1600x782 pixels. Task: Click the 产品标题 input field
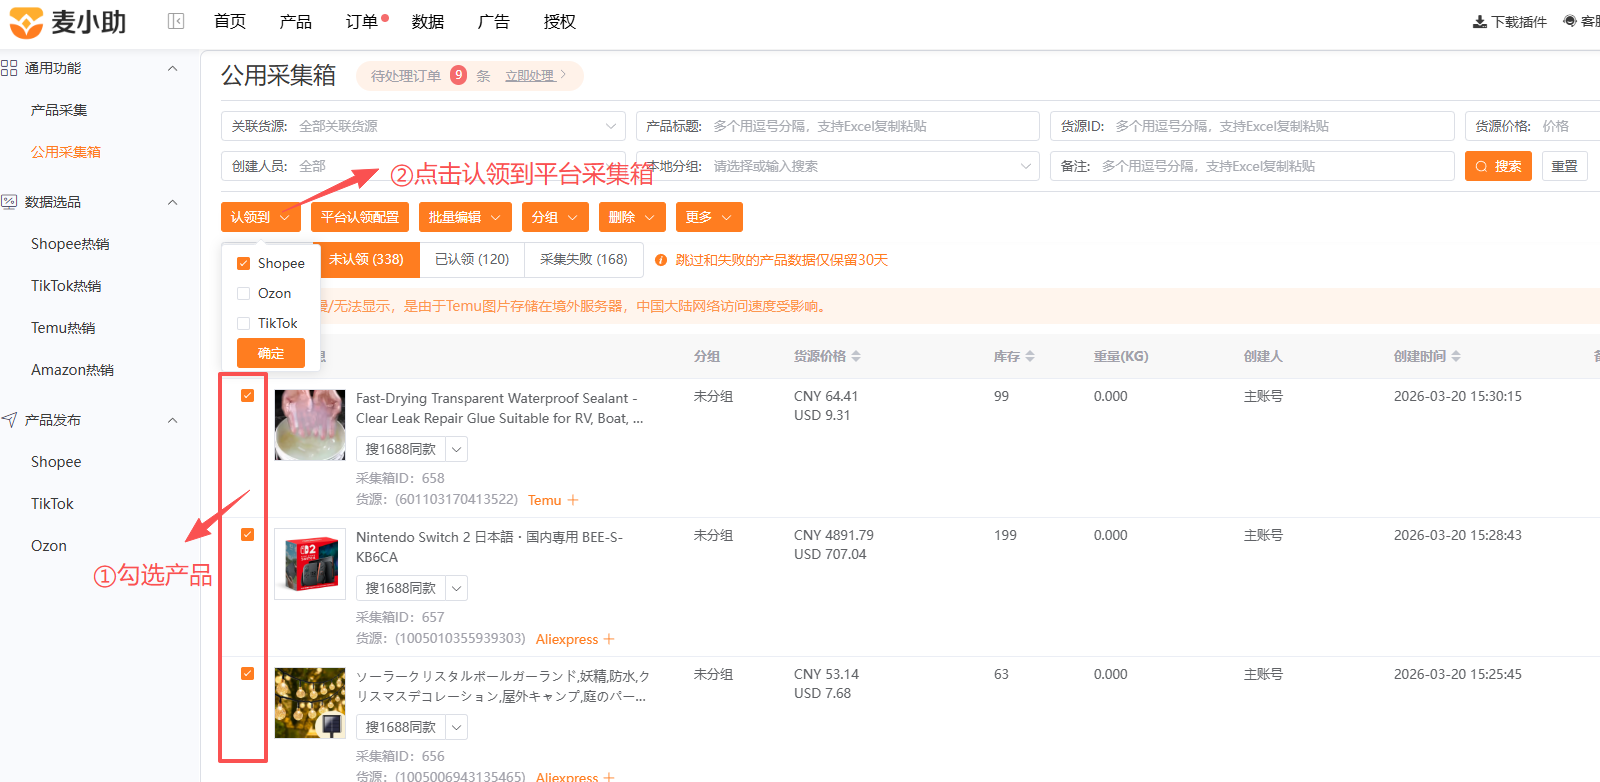[838, 126]
